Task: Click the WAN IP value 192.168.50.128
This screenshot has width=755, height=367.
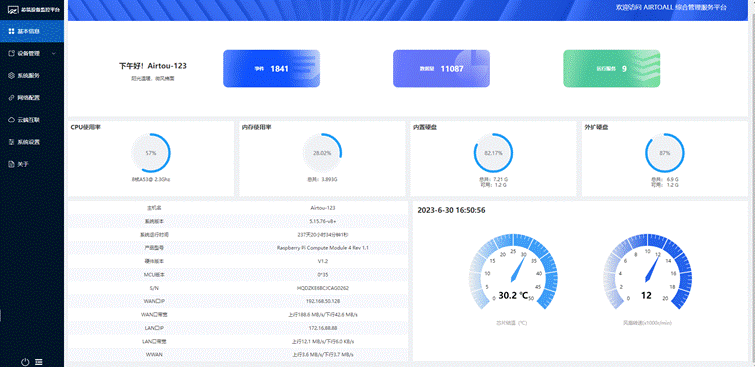Action: coord(323,301)
